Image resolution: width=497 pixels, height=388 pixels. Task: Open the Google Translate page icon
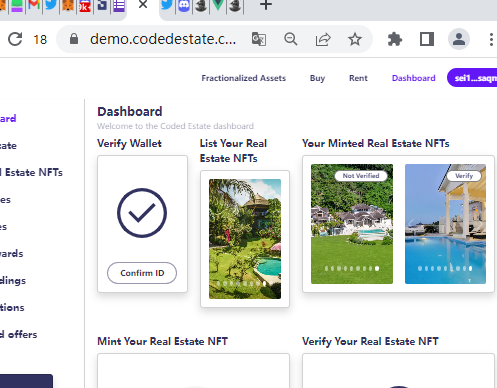pyautogui.click(x=259, y=39)
